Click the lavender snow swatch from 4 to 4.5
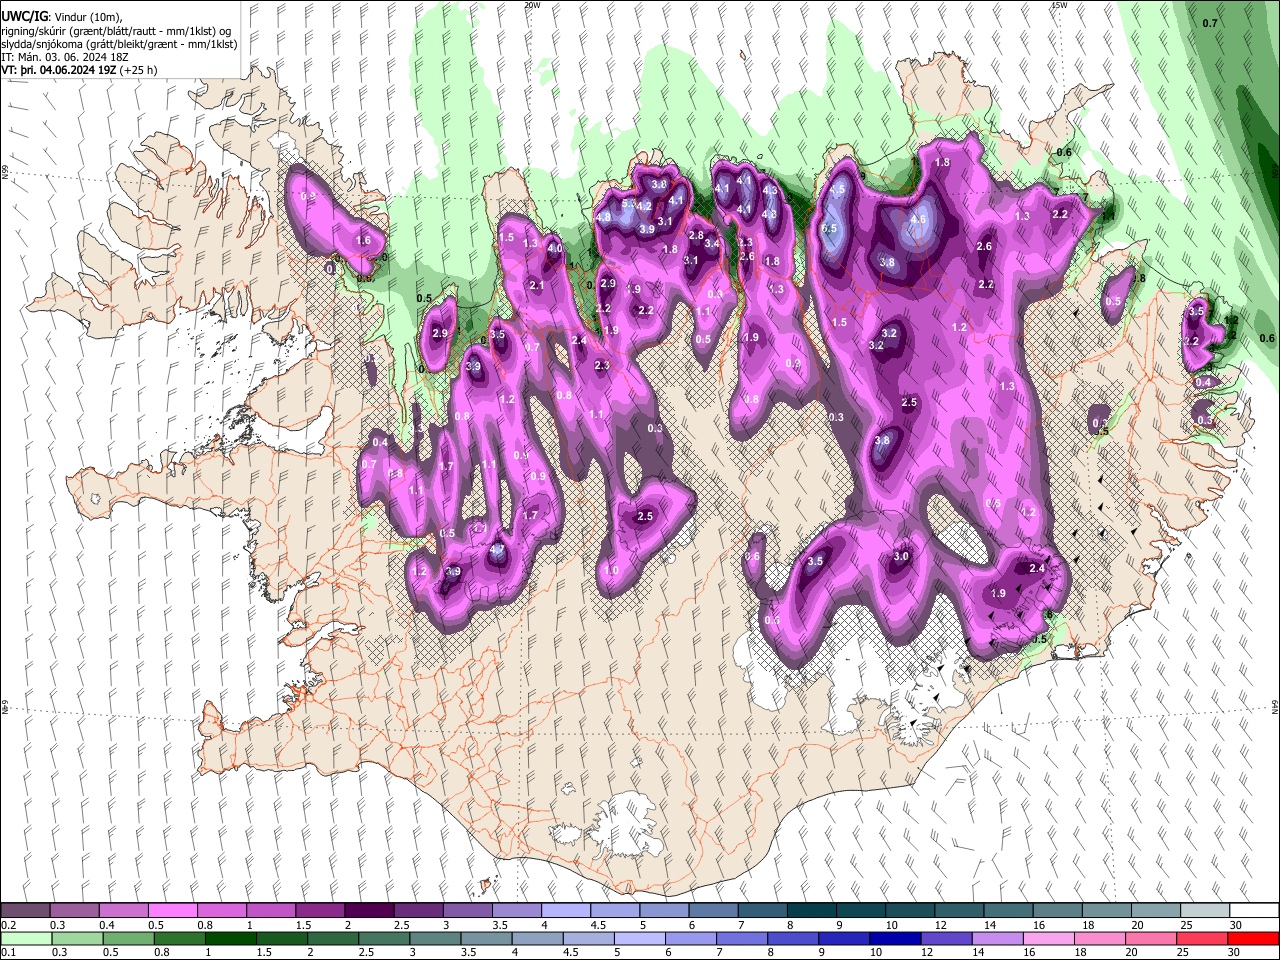 pos(564,910)
